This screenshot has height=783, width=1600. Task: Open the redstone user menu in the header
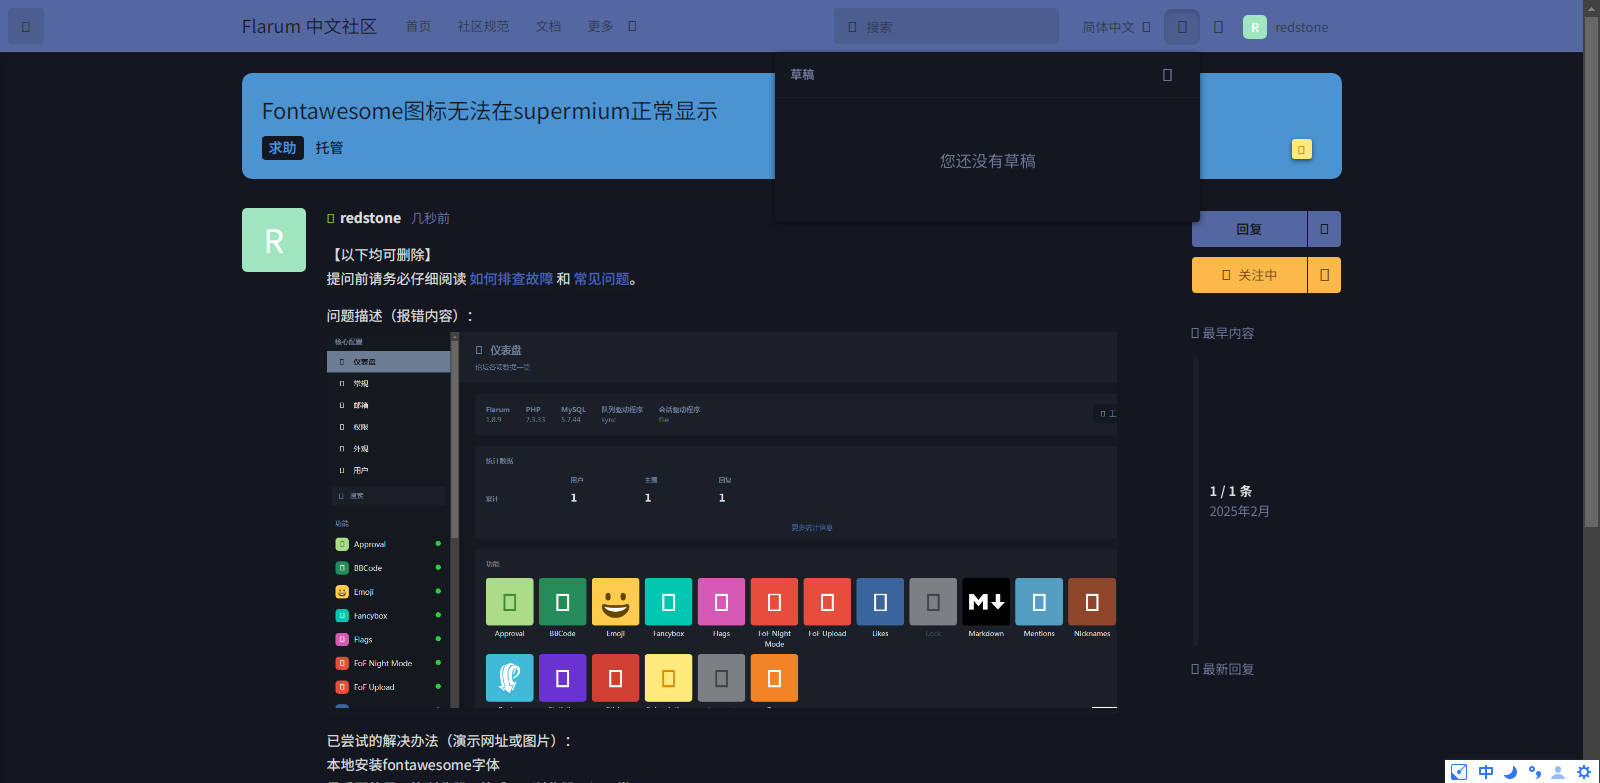click(1286, 27)
